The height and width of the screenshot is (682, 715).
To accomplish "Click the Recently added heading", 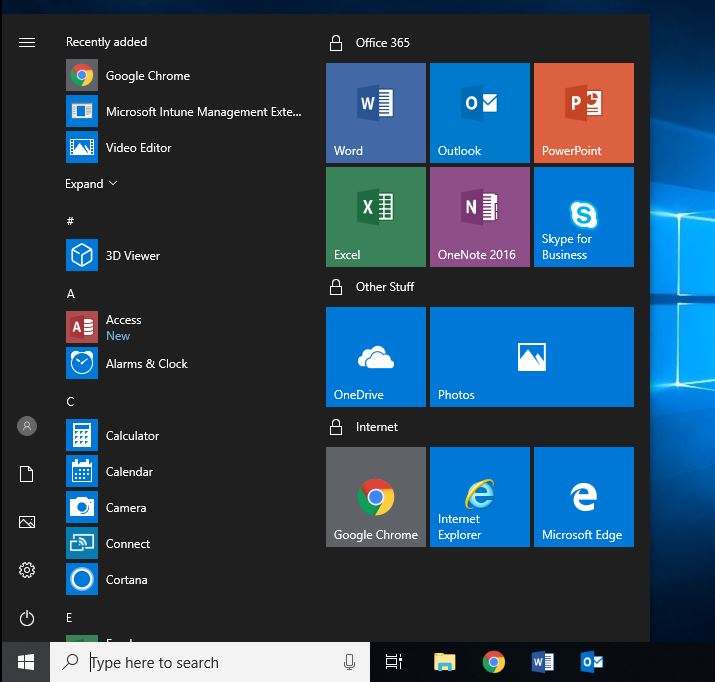I will 107,42.
